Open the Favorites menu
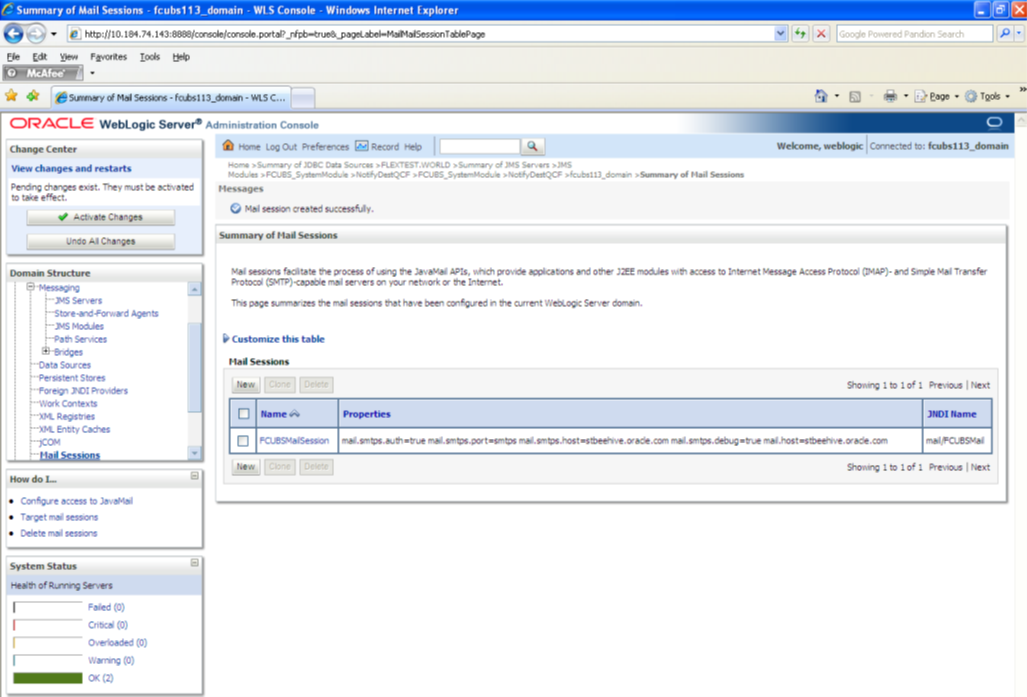The height and width of the screenshot is (697, 1027). [x=109, y=57]
